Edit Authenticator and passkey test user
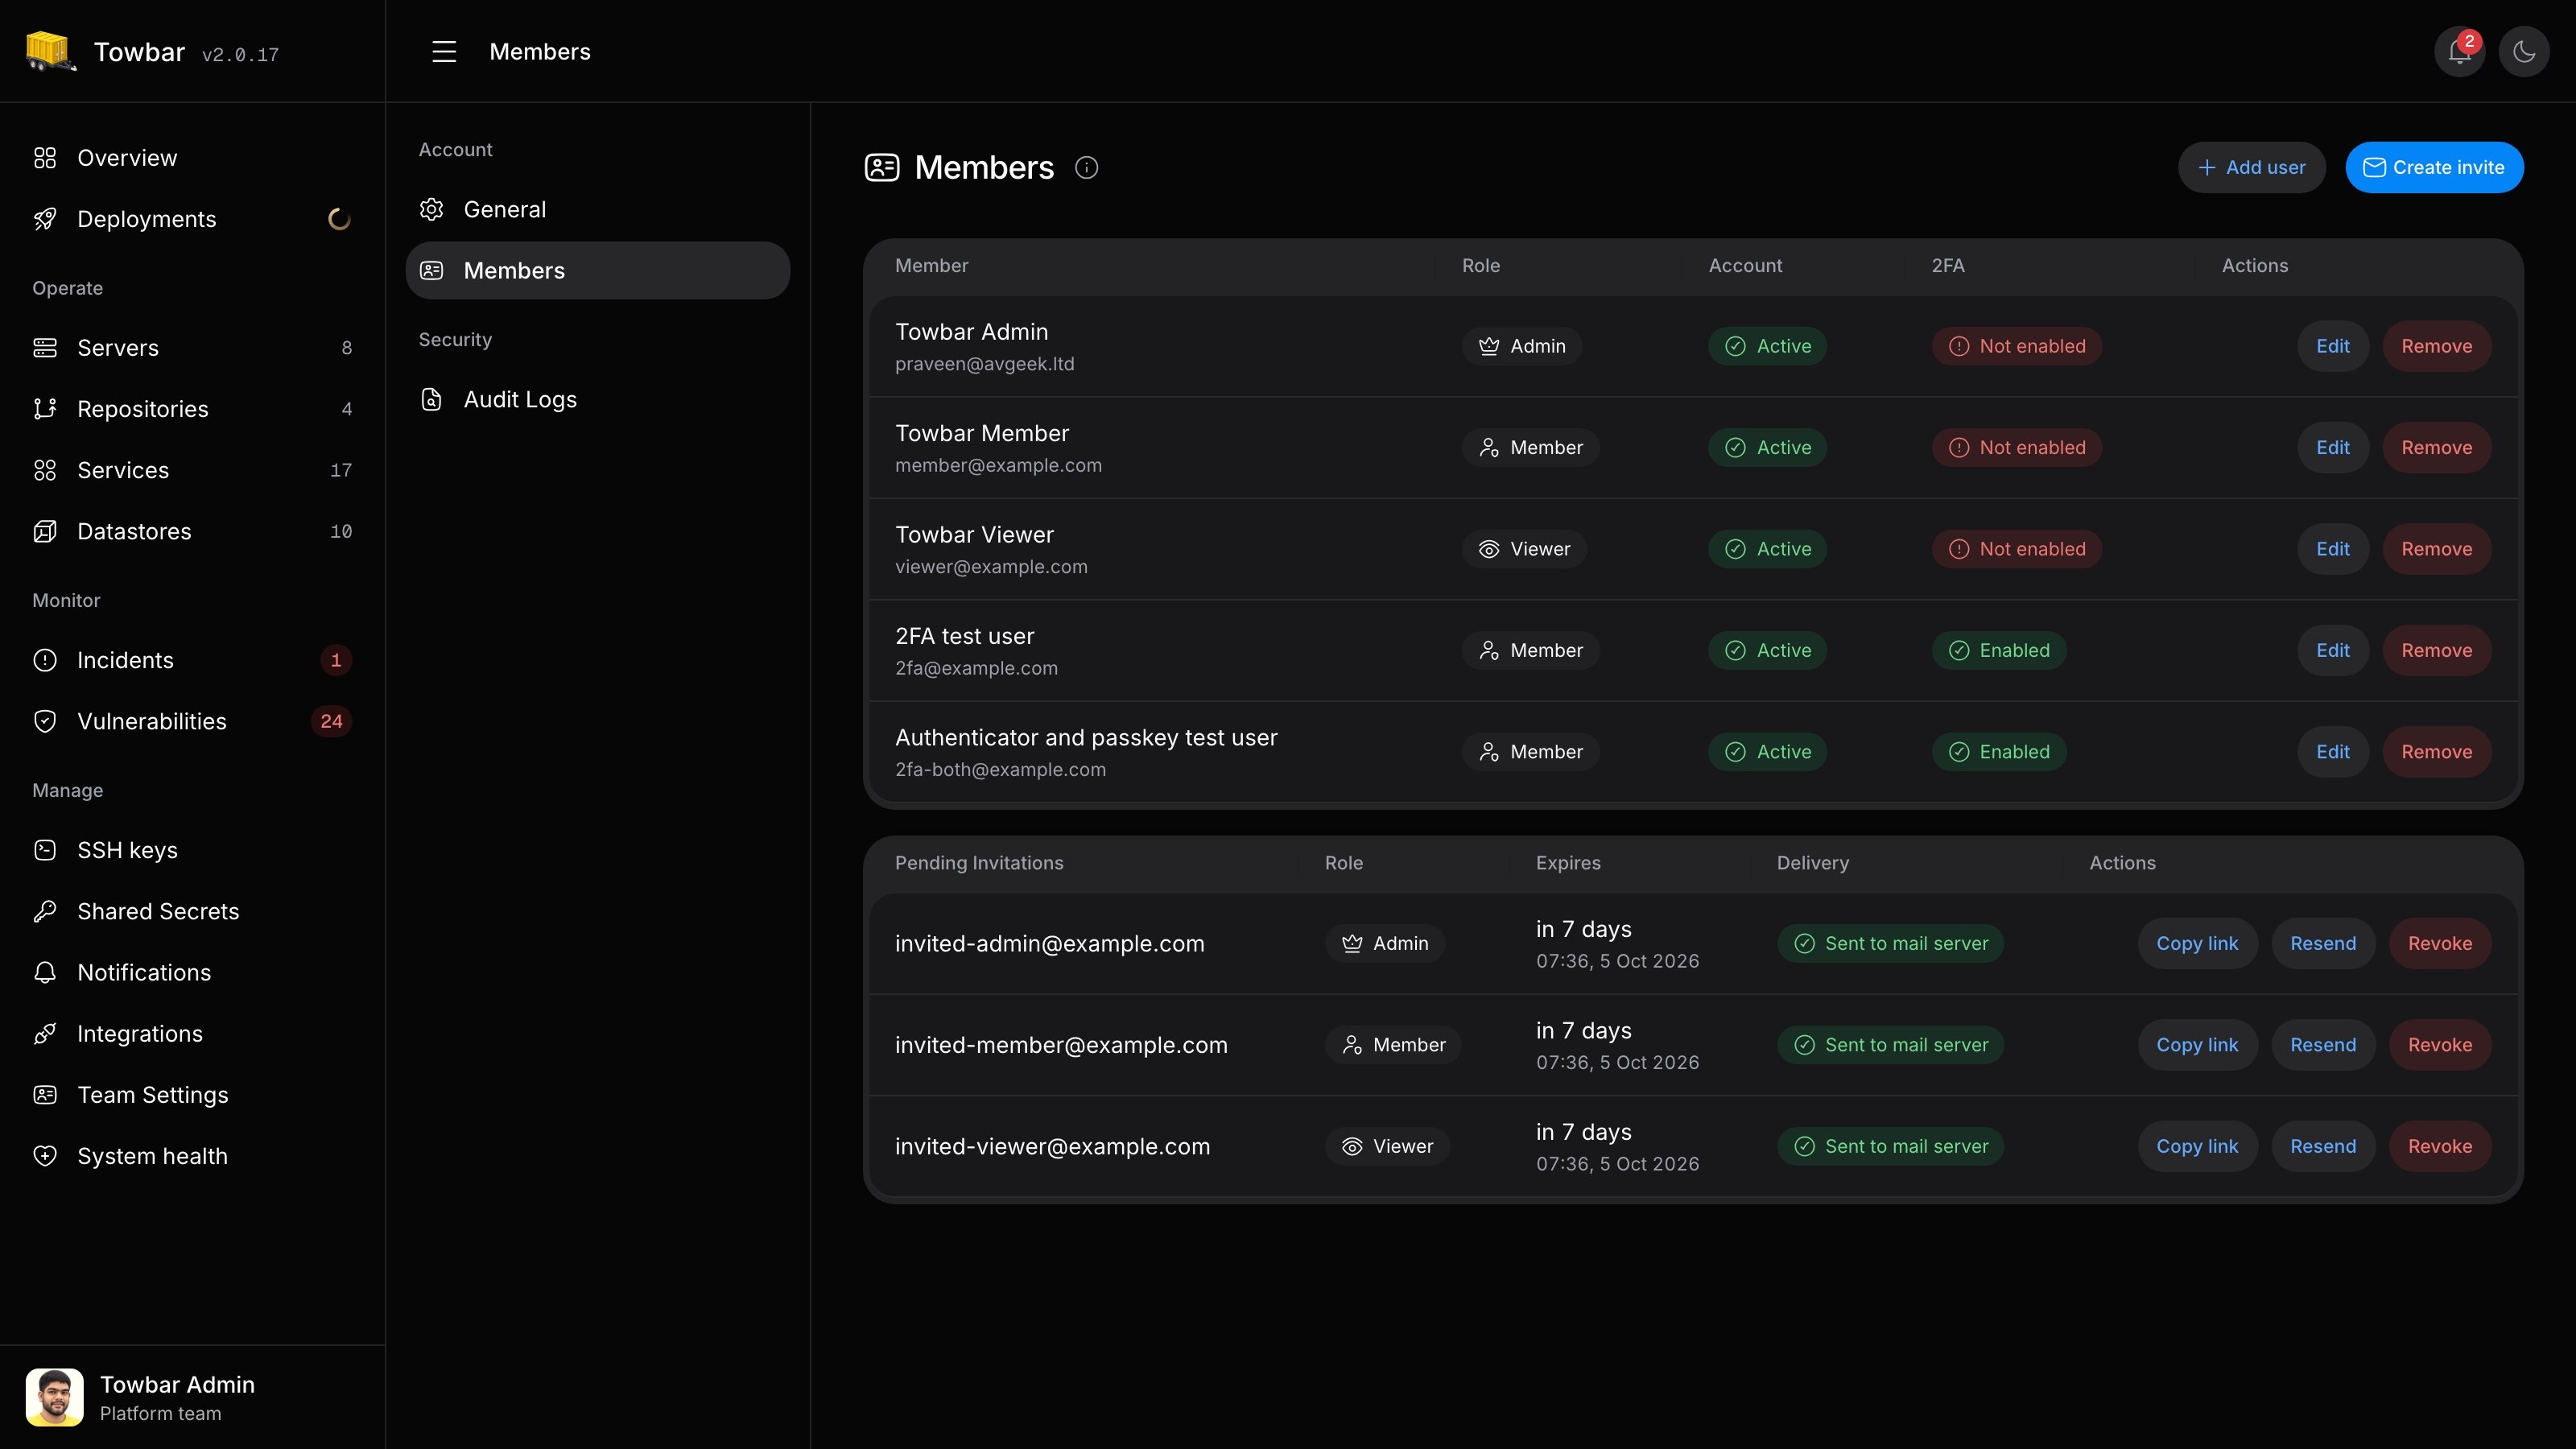Image resolution: width=2576 pixels, height=1449 pixels. pyautogui.click(x=2332, y=752)
